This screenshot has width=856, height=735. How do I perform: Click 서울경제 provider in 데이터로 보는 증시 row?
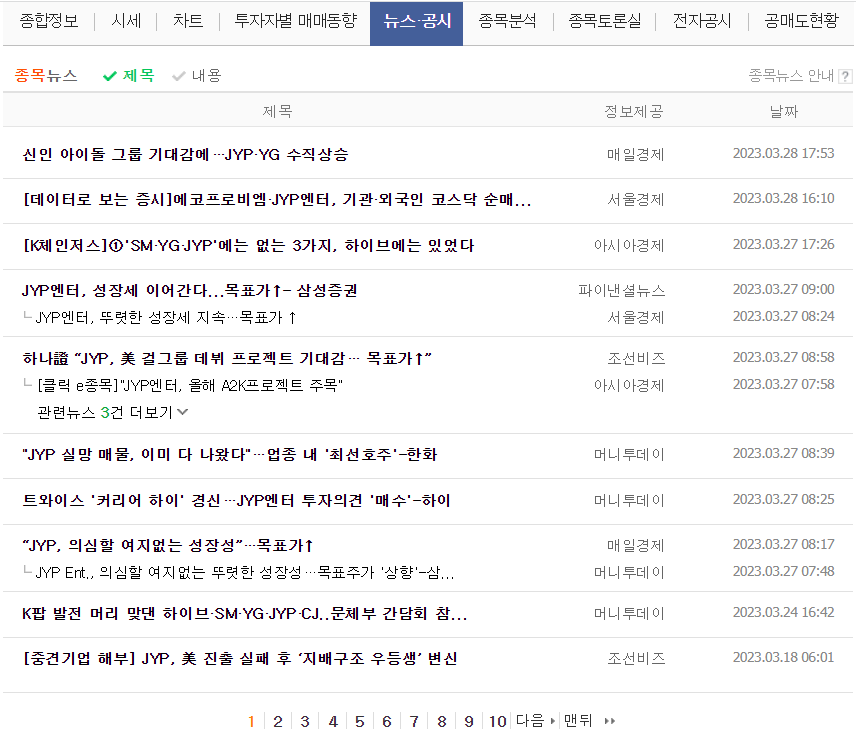coord(636,200)
